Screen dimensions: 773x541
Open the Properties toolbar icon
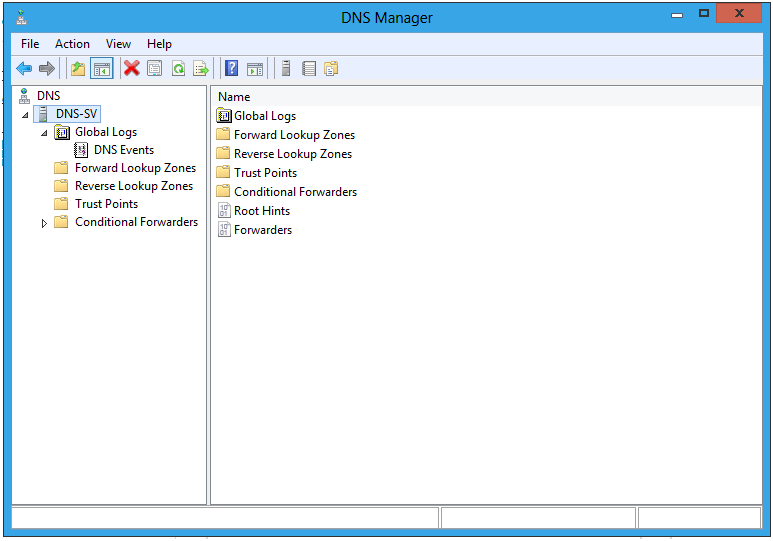pyautogui.click(x=155, y=69)
